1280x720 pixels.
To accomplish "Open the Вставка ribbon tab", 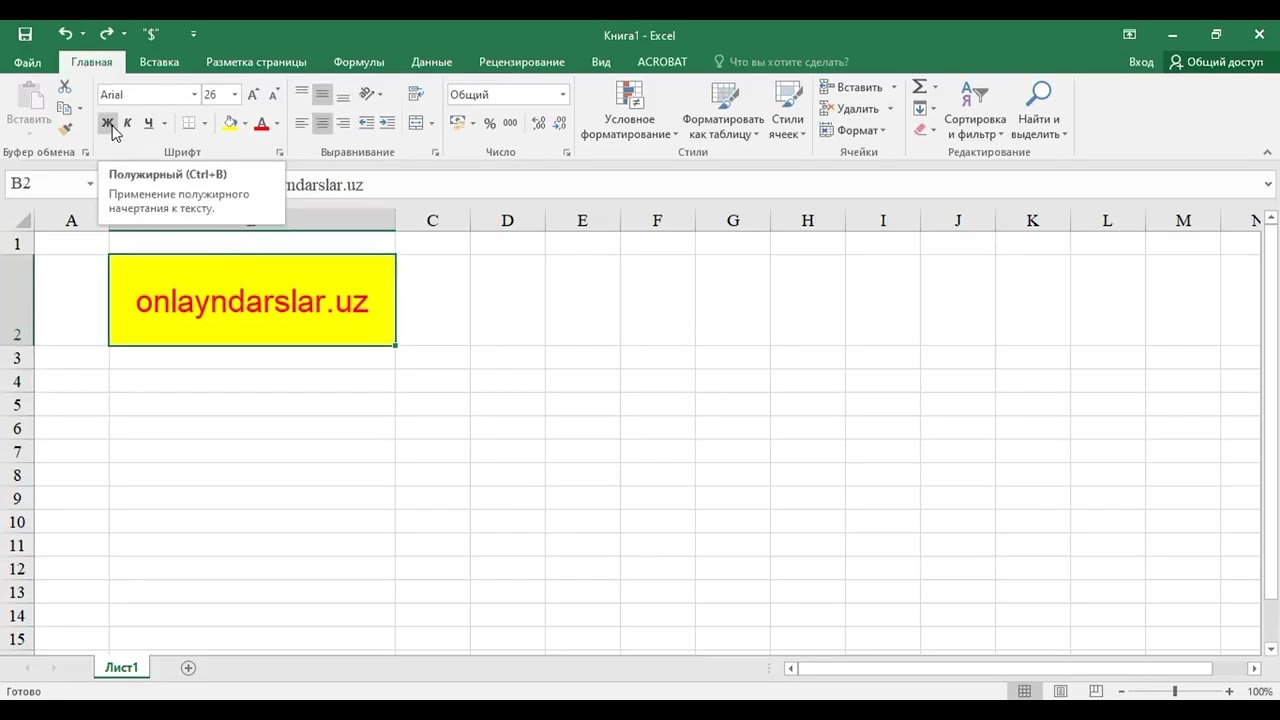I will coord(159,62).
